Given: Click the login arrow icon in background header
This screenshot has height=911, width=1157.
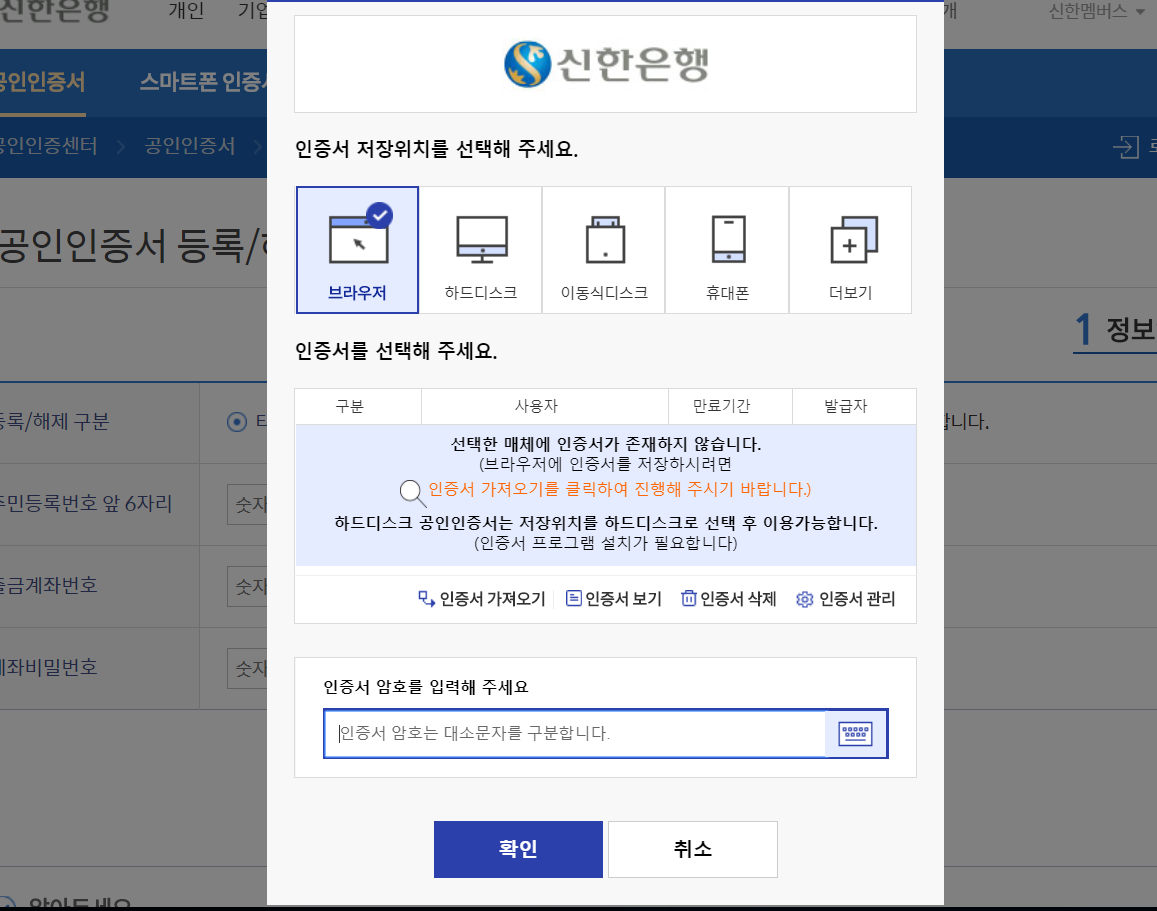Looking at the screenshot, I should pyautogui.click(x=1126, y=147).
